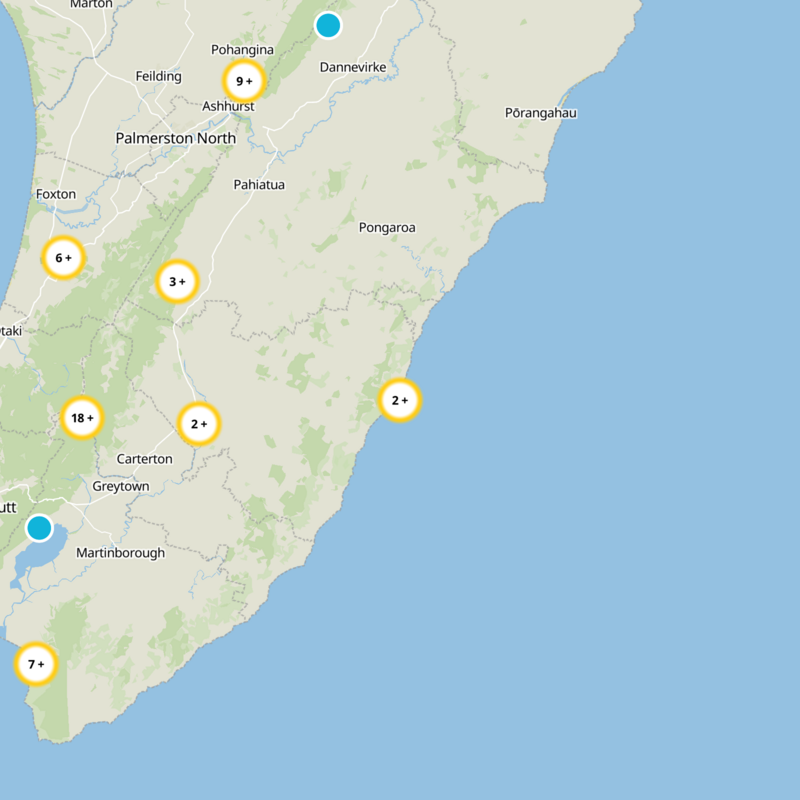Click the 2 + cluster on the east coast
Image resolution: width=800 pixels, height=800 pixels.
(x=400, y=401)
